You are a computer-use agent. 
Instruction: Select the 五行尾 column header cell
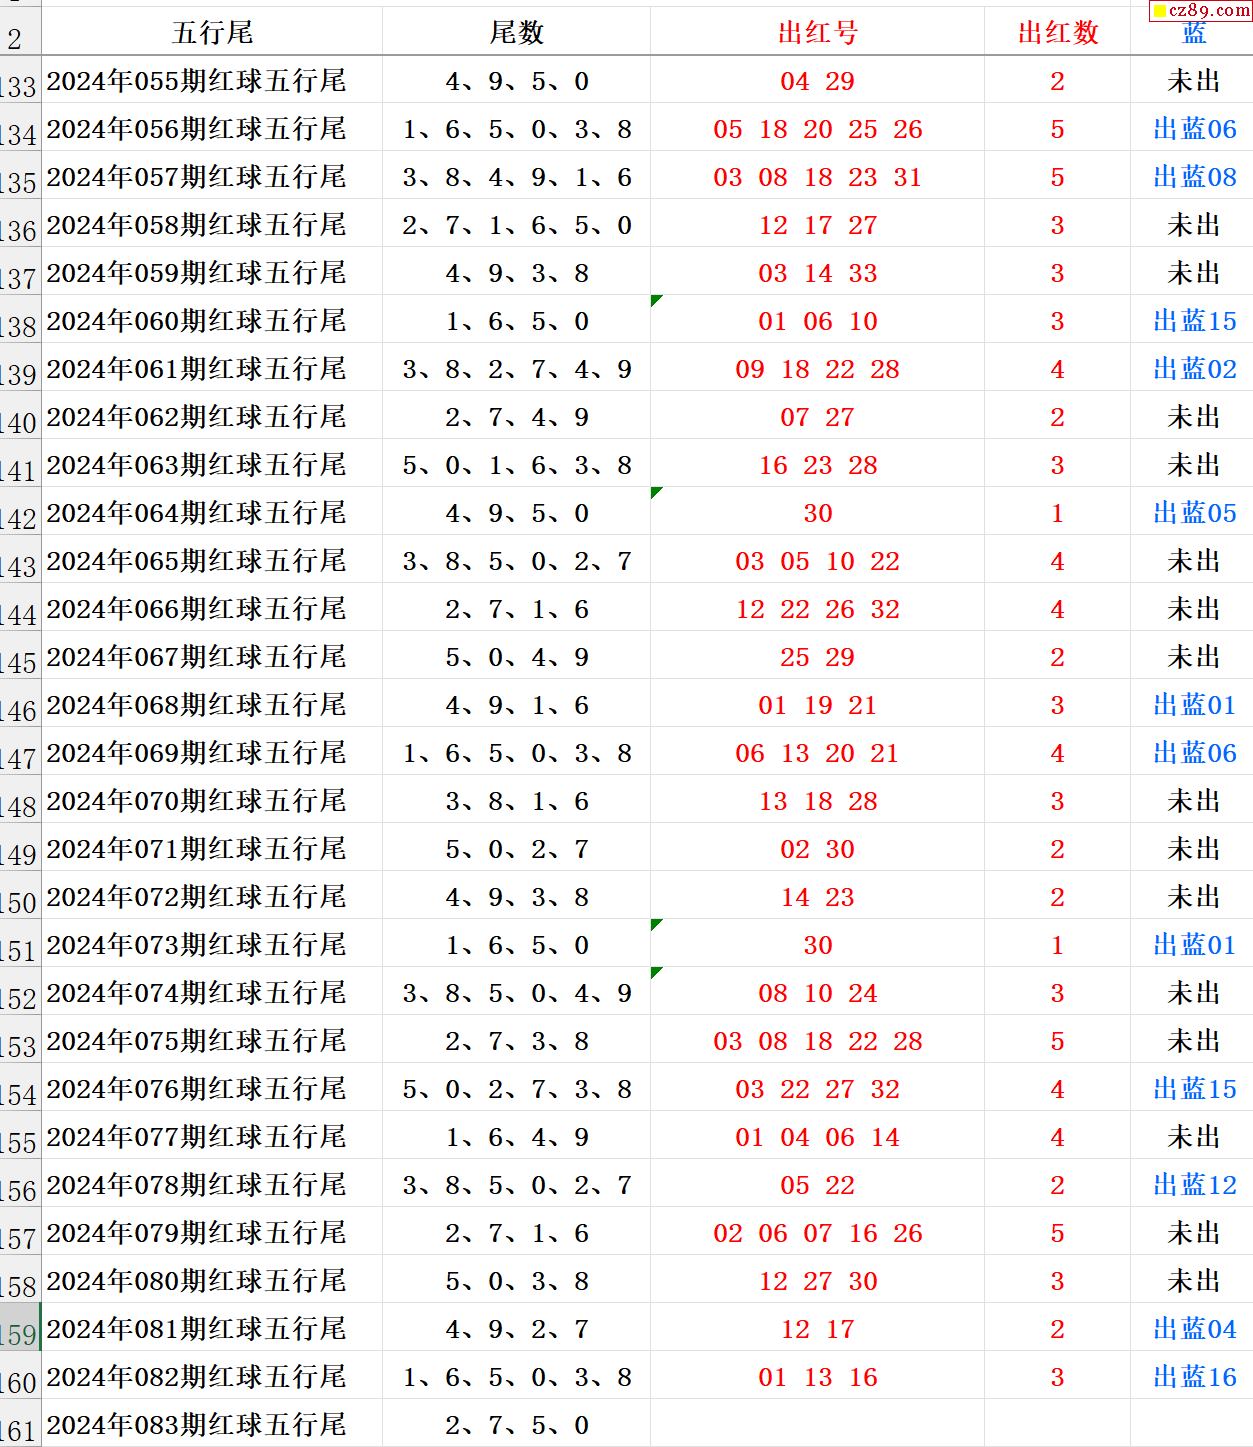pos(212,33)
